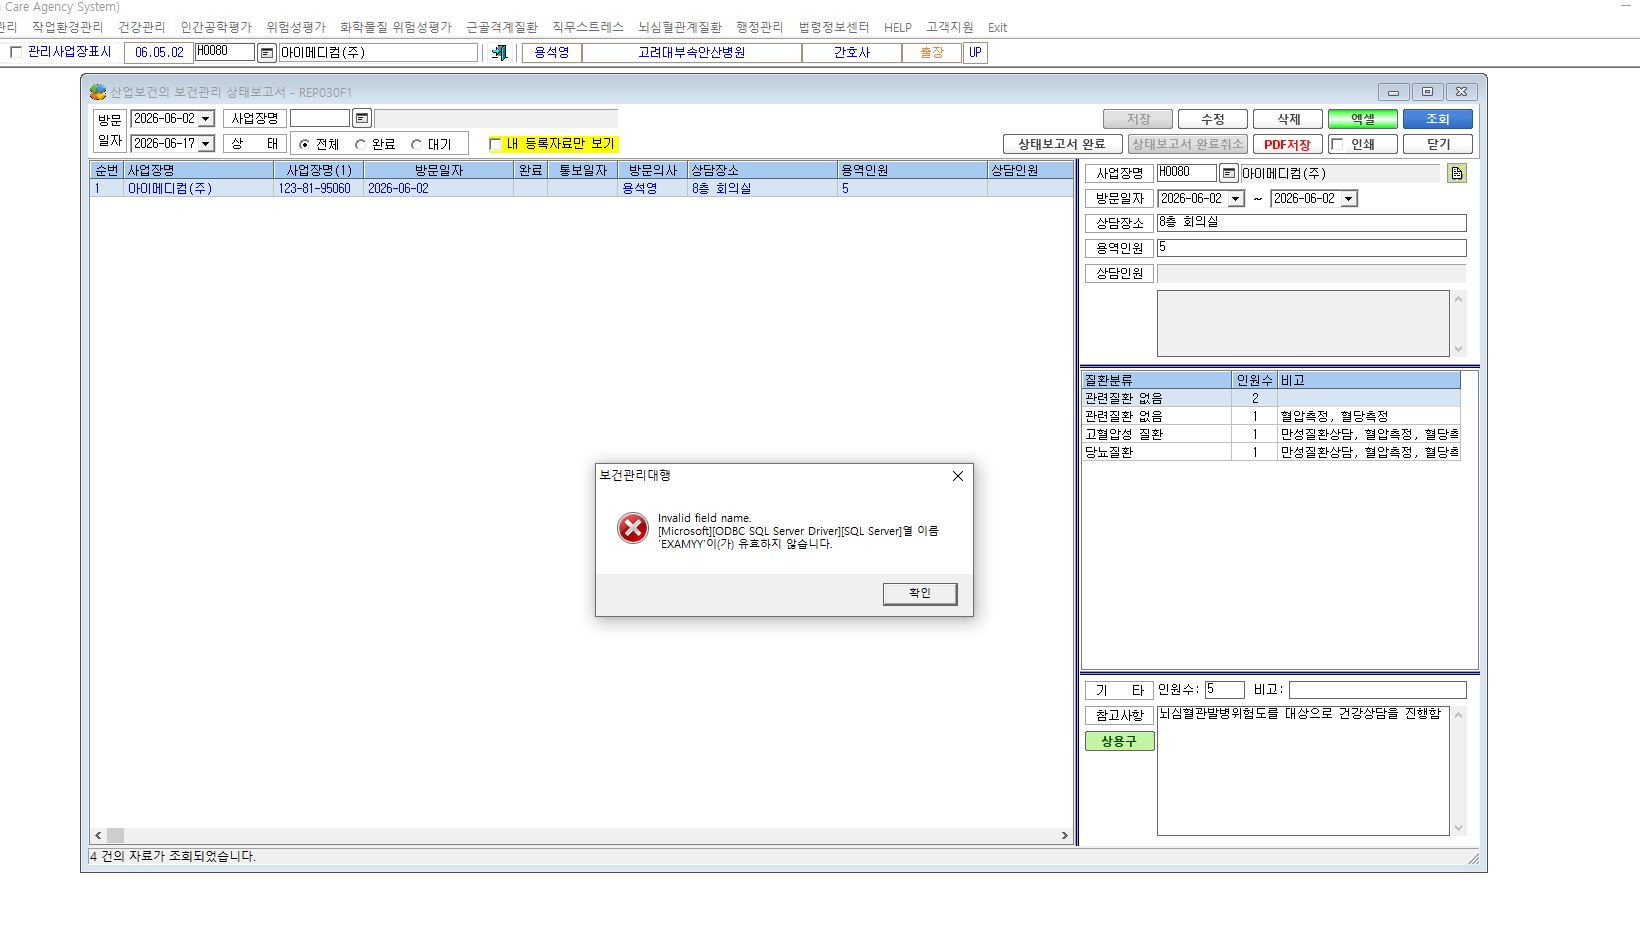
Task: Click the 확인 button in the error dialog
Action: [x=920, y=594]
